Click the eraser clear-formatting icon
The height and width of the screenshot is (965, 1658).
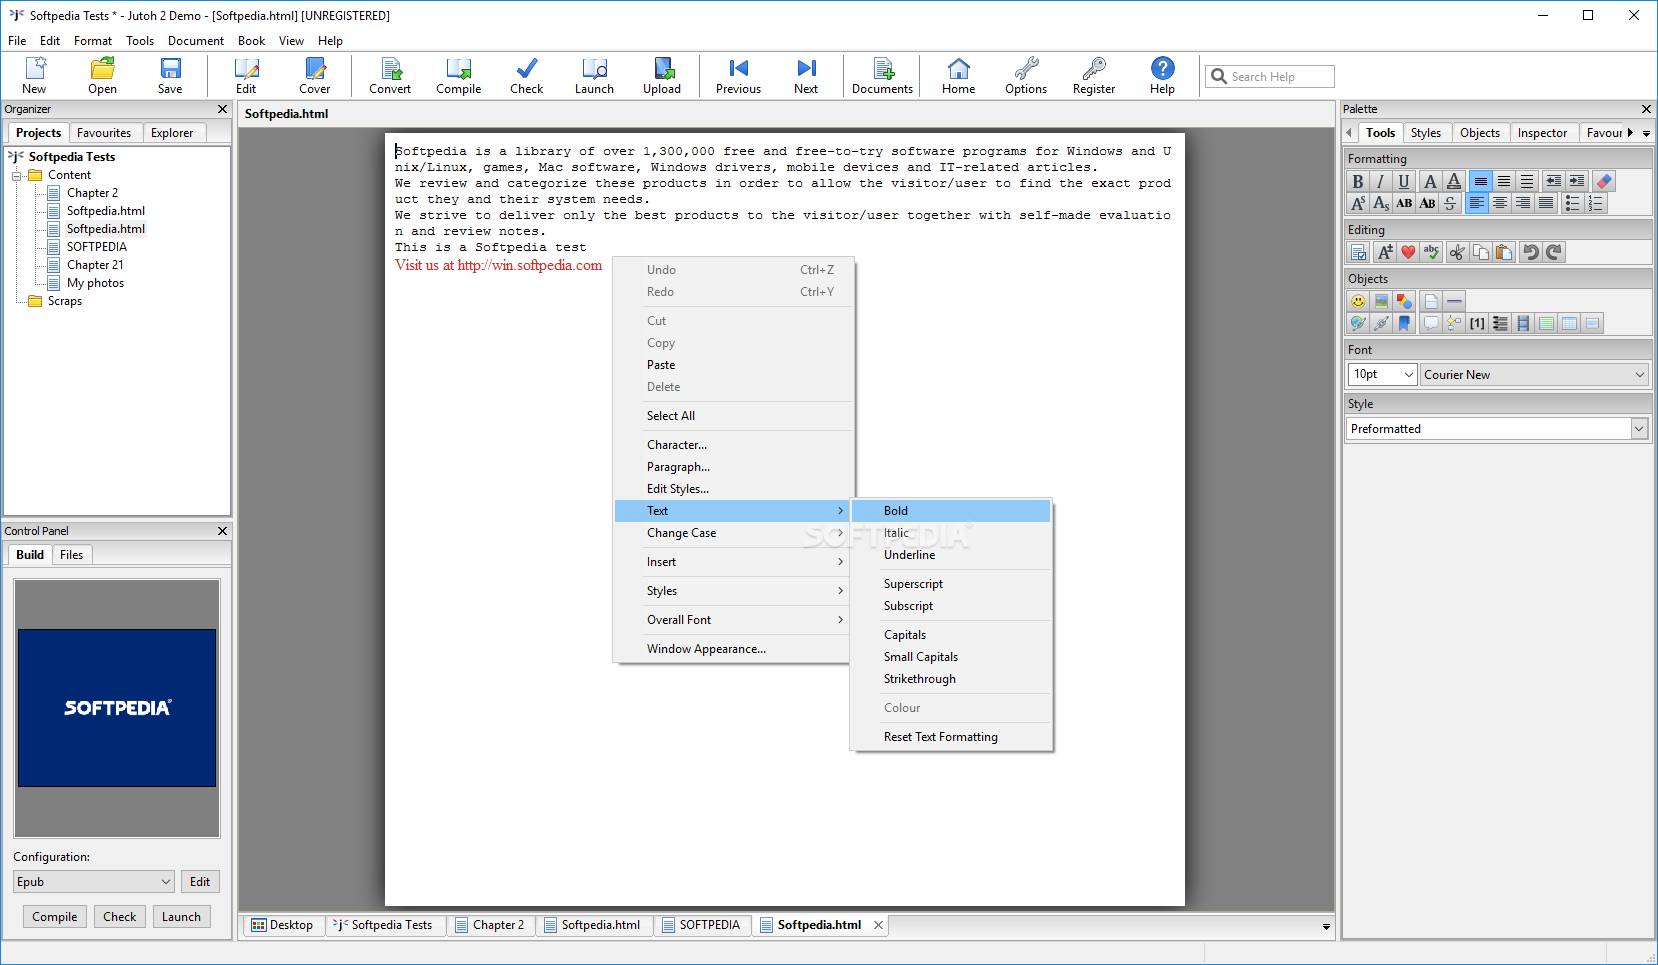(x=1604, y=181)
